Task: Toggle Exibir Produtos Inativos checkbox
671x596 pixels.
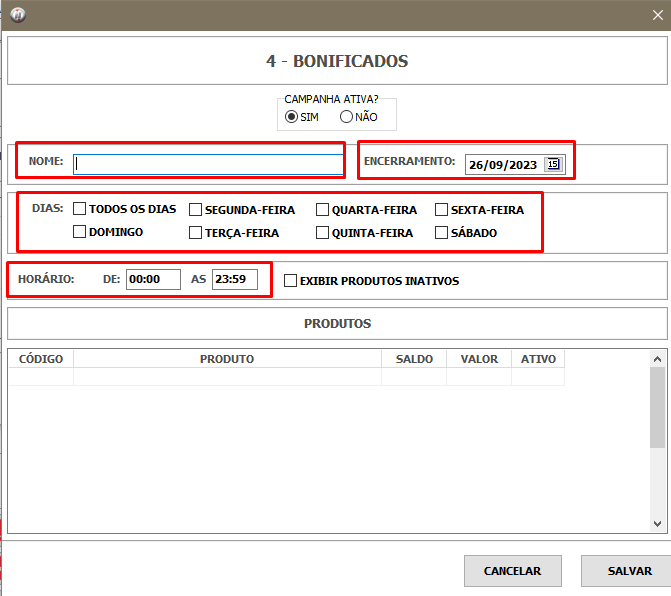Action: [291, 281]
